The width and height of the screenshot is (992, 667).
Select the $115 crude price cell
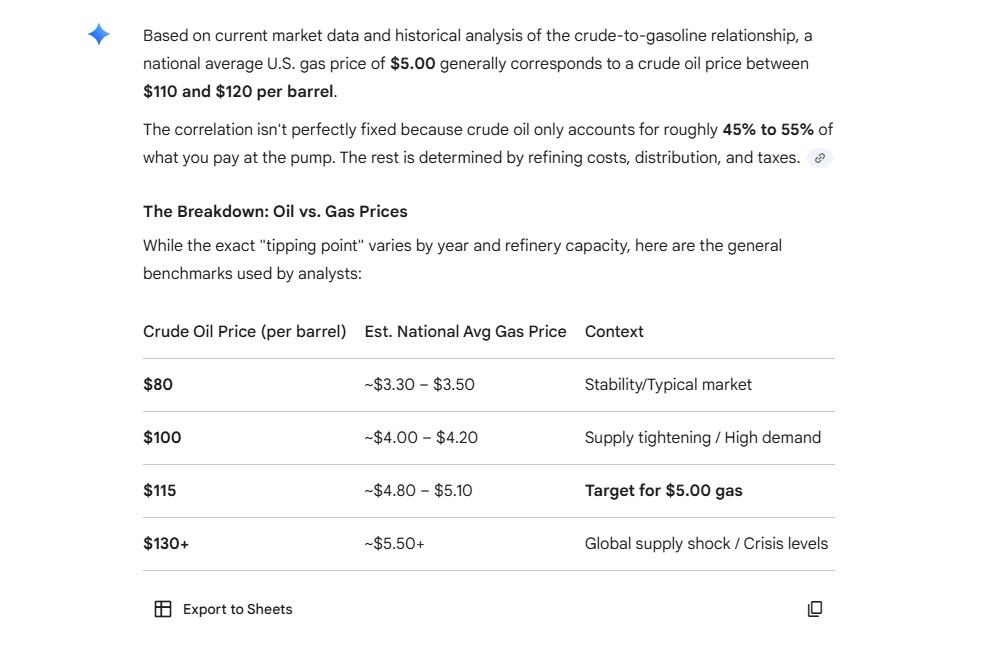160,490
